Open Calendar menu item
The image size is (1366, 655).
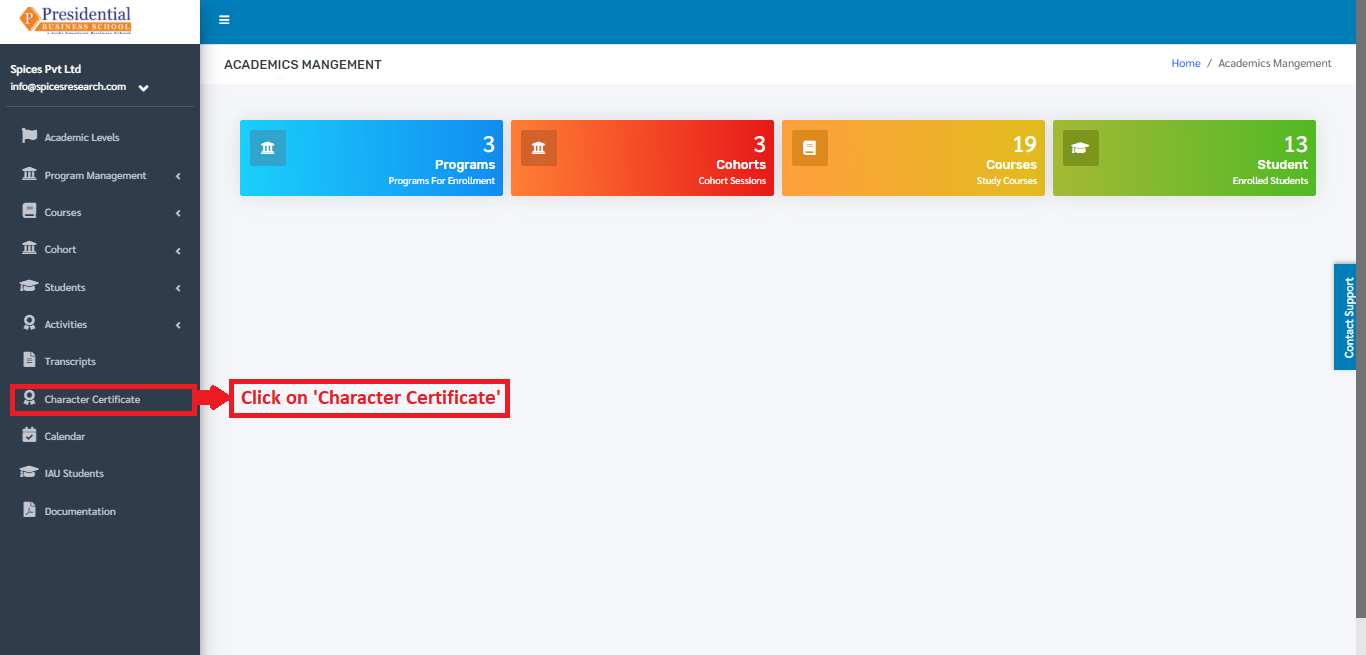100,436
